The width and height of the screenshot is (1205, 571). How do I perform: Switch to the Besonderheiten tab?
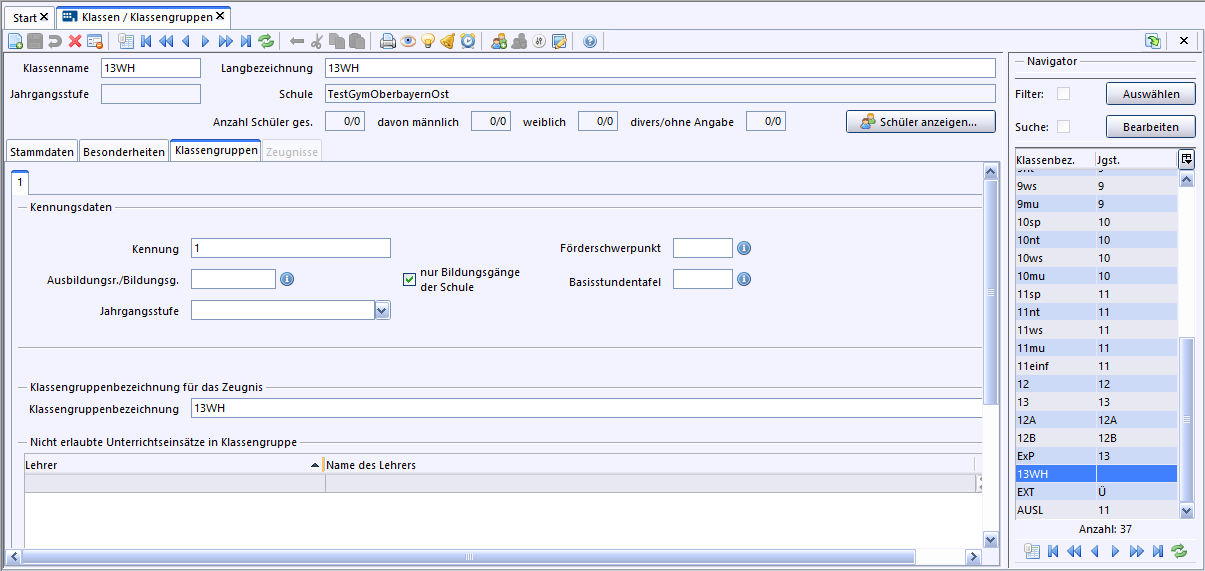pos(124,152)
